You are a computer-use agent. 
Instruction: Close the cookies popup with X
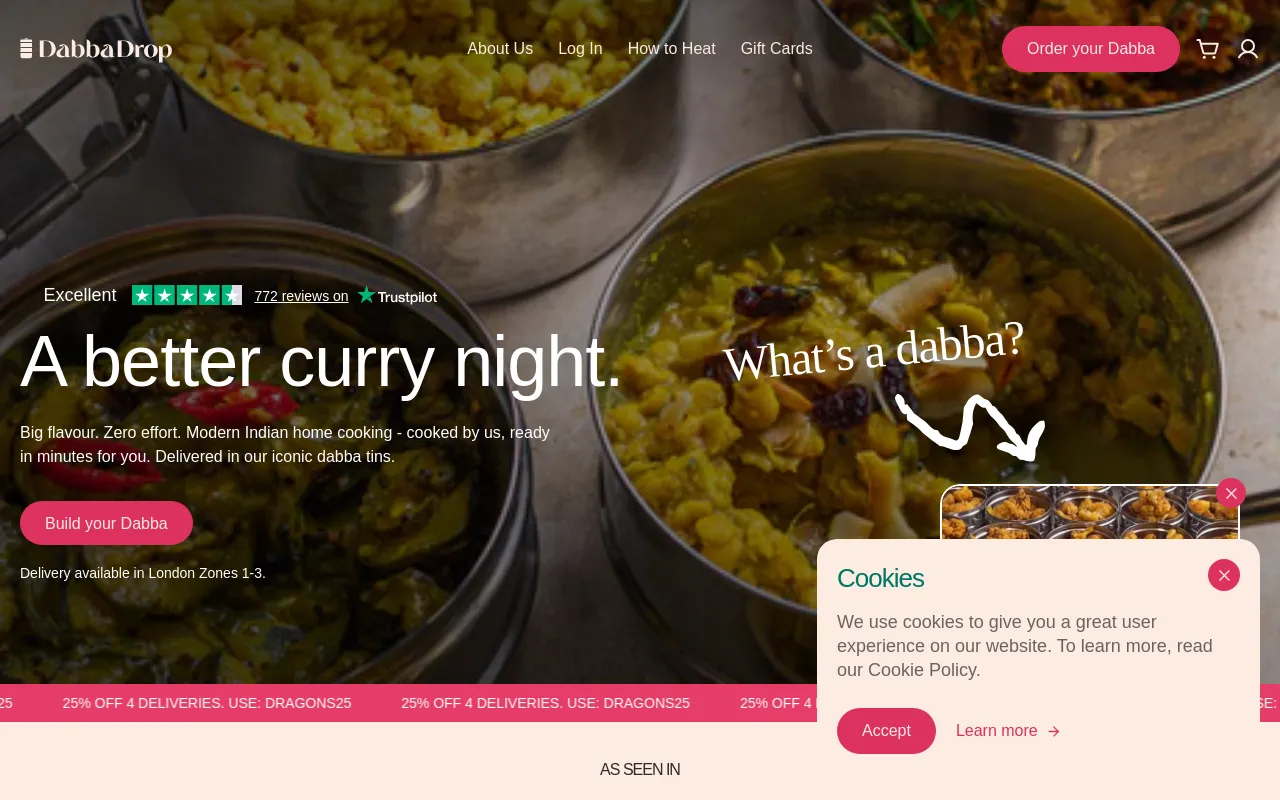(x=1224, y=575)
